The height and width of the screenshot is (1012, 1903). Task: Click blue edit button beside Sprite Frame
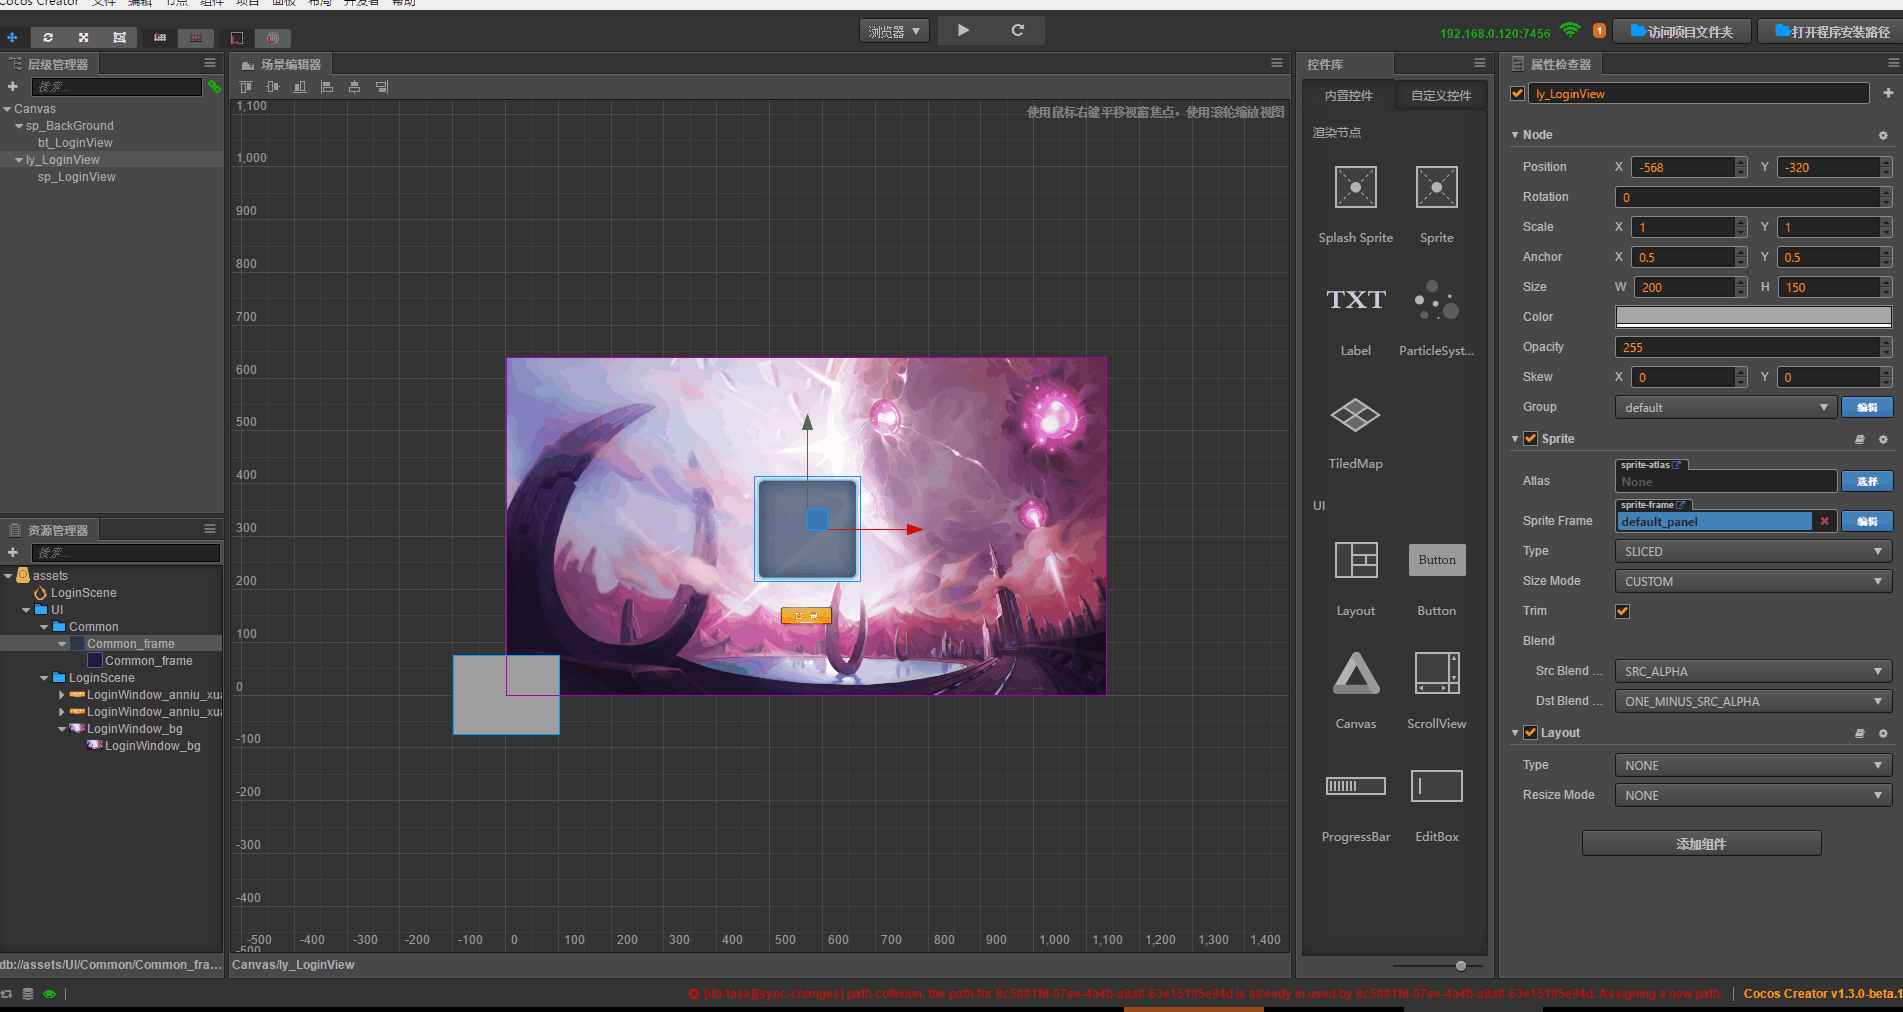tap(1867, 521)
